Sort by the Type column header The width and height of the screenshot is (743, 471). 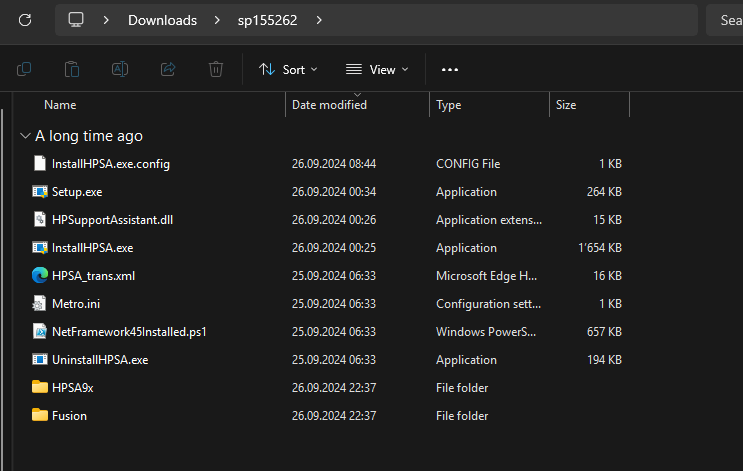click(x=449, y=105)
